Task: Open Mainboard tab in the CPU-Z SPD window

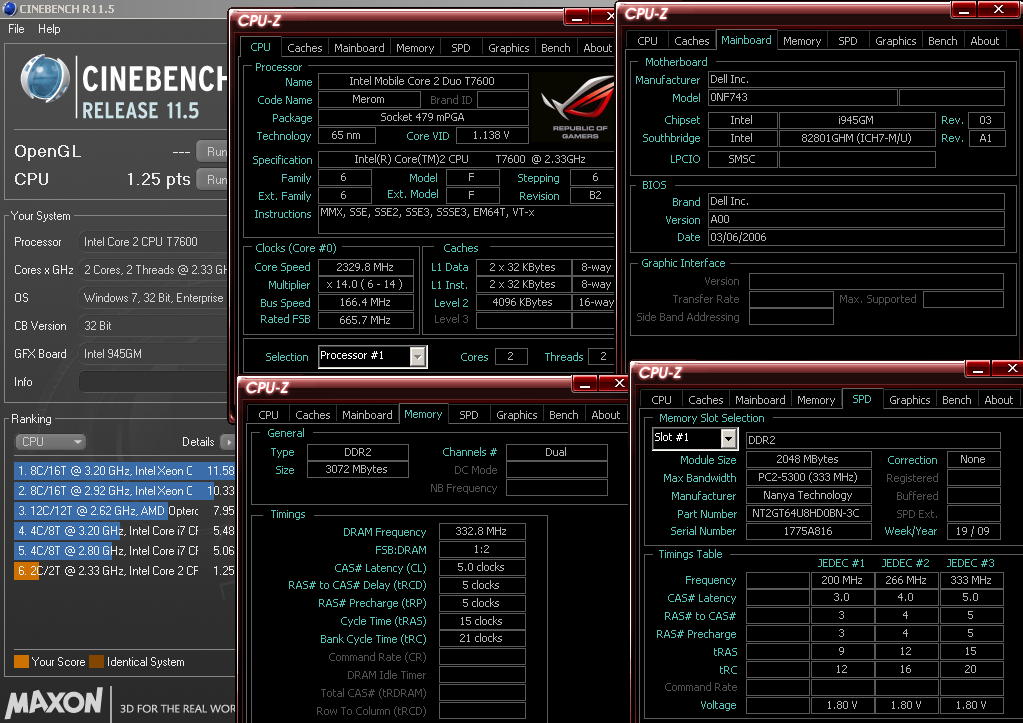Action: (760, 400)
